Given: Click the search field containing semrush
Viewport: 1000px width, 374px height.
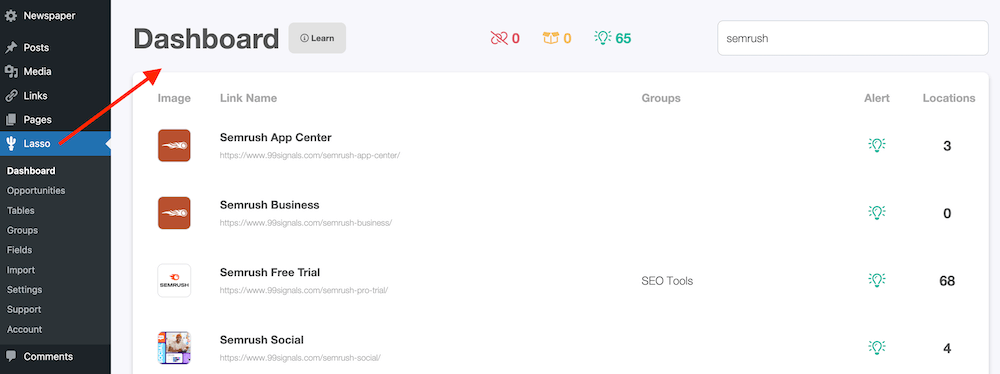Looking at the screenshot, I should (x=853, y=38).
